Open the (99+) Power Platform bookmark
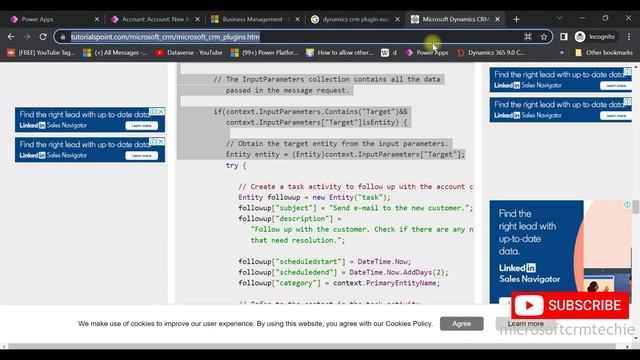The height and width of the screenshot is (360, 640). [264, 53]
